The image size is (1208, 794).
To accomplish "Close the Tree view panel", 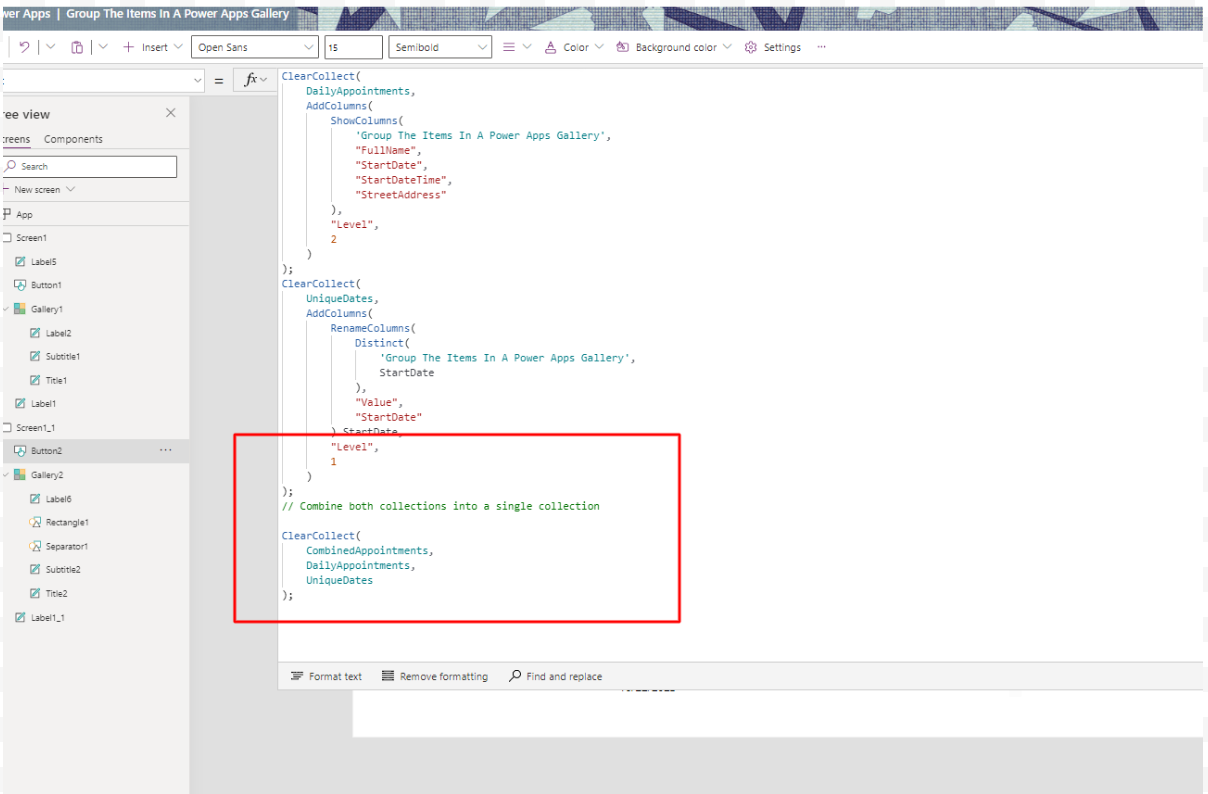I will pyautogui.click(x=168, y=114).
